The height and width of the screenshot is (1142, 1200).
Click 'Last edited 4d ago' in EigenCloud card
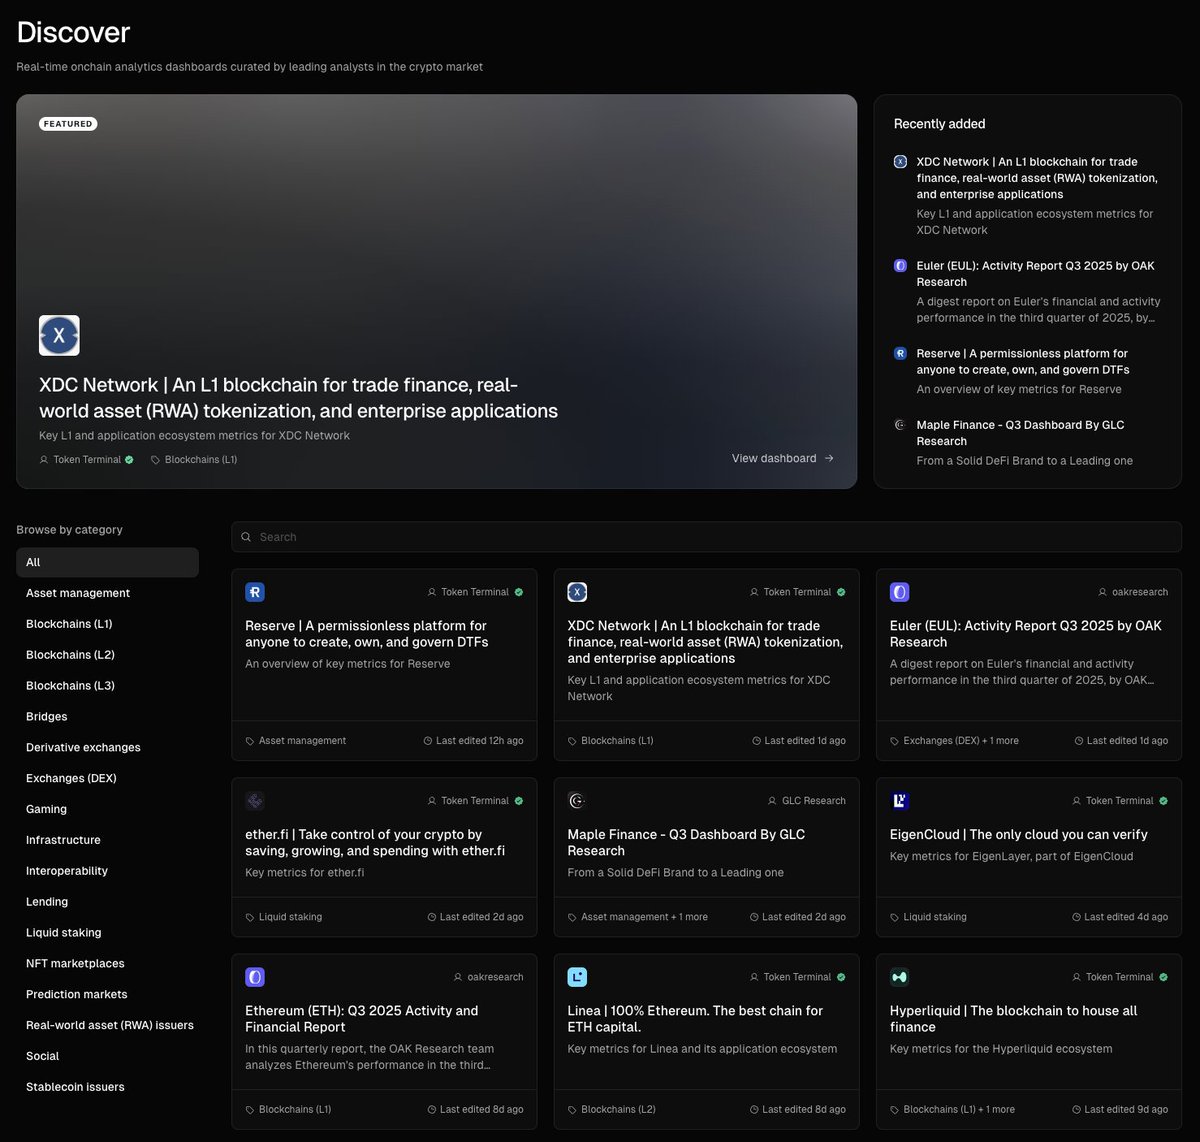1119,917
